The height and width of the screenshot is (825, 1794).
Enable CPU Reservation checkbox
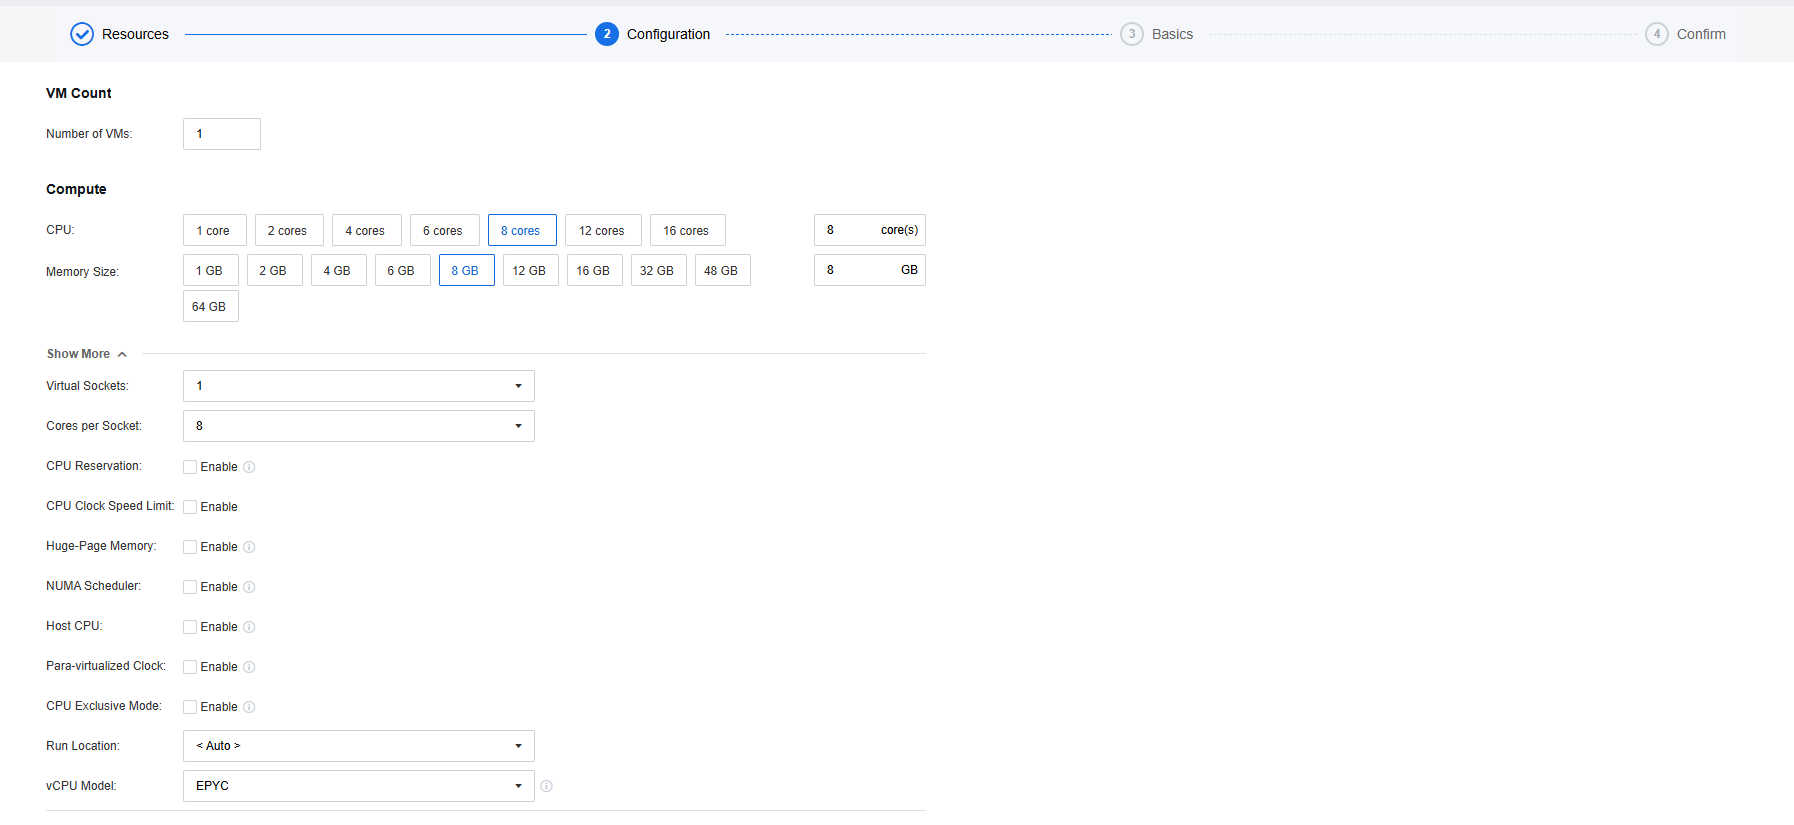(x=190, y=467)
